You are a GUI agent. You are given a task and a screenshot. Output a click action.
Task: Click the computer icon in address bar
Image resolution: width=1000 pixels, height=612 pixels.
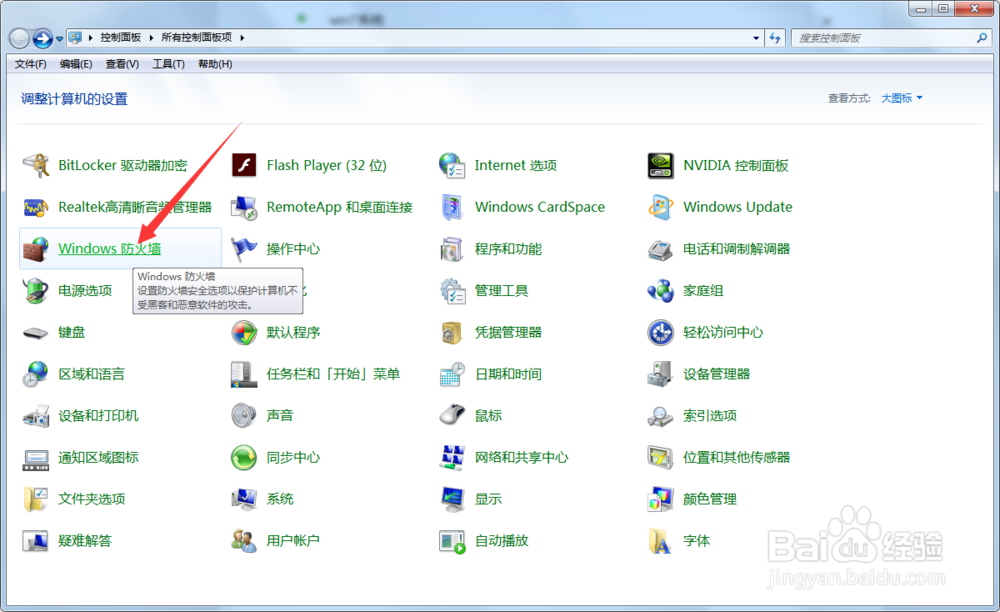(75, 38)
